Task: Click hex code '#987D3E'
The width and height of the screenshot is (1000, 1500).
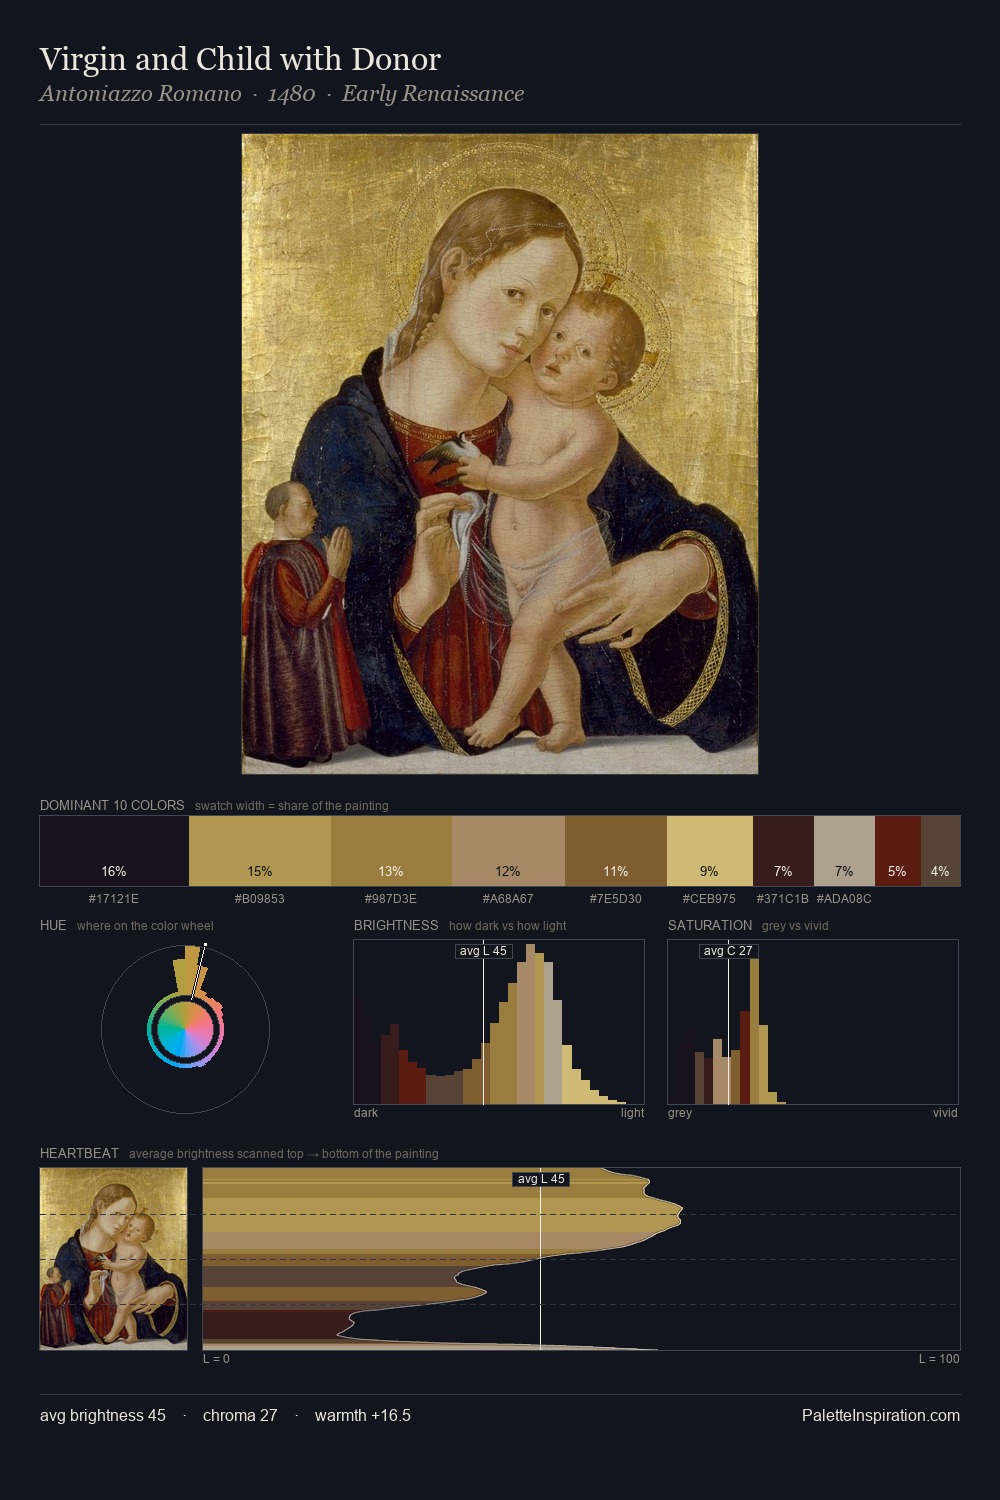Action: [x=391, y=899]
